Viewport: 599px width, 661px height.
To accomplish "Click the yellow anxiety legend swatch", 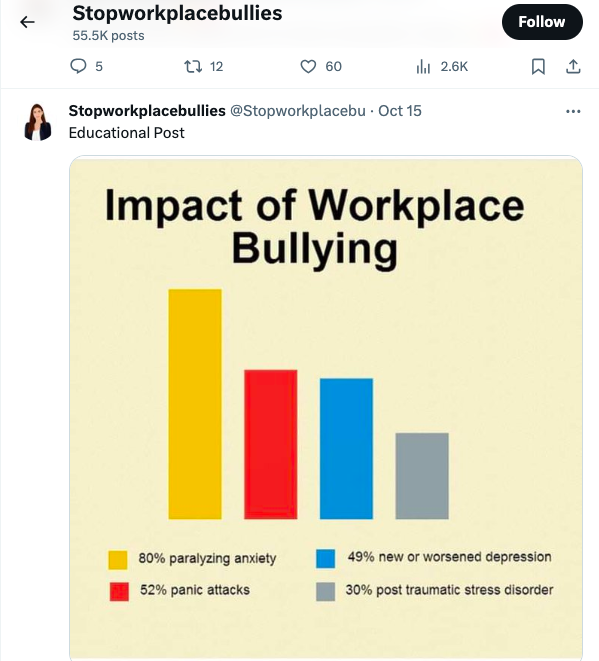I will [x=118, y=560].
